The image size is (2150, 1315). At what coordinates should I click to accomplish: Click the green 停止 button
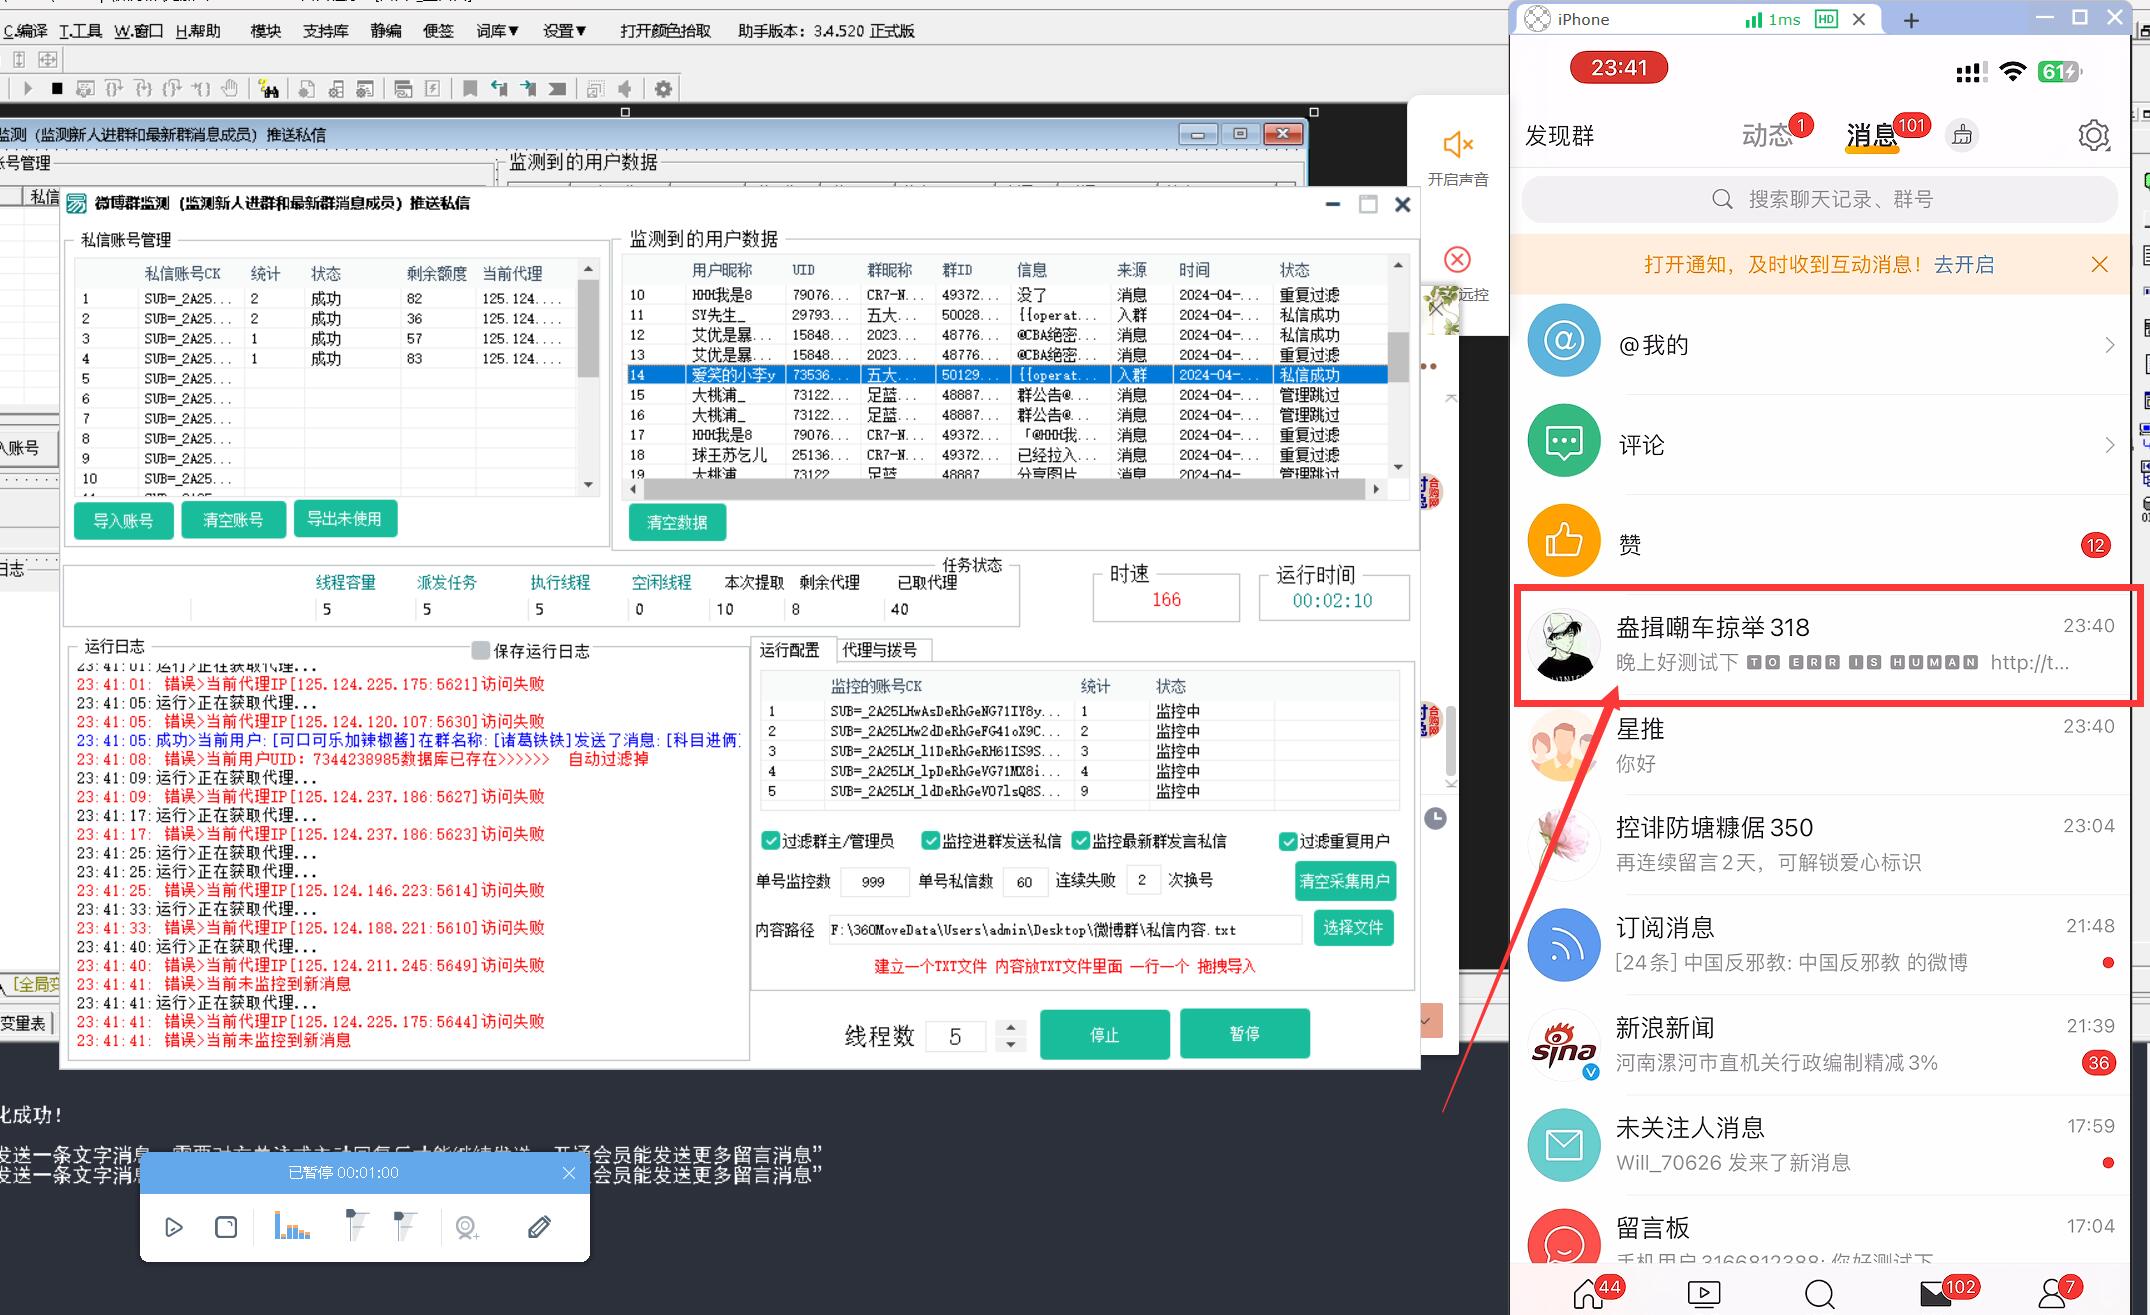1104,1034
